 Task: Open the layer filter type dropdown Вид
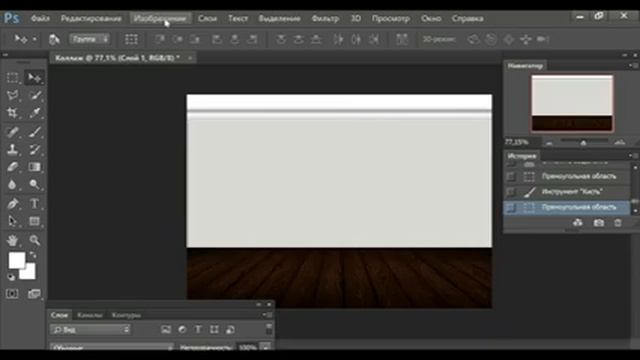(90, 330)
